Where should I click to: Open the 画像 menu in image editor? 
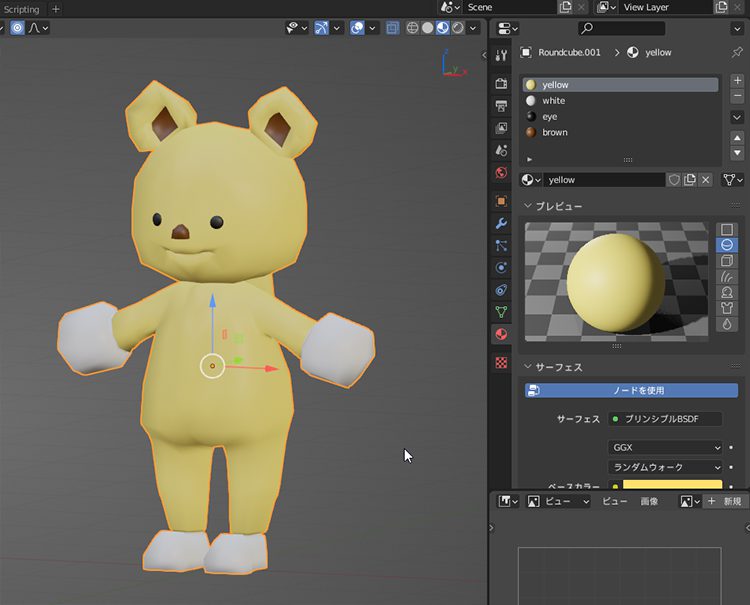click(x=647, y=501)
